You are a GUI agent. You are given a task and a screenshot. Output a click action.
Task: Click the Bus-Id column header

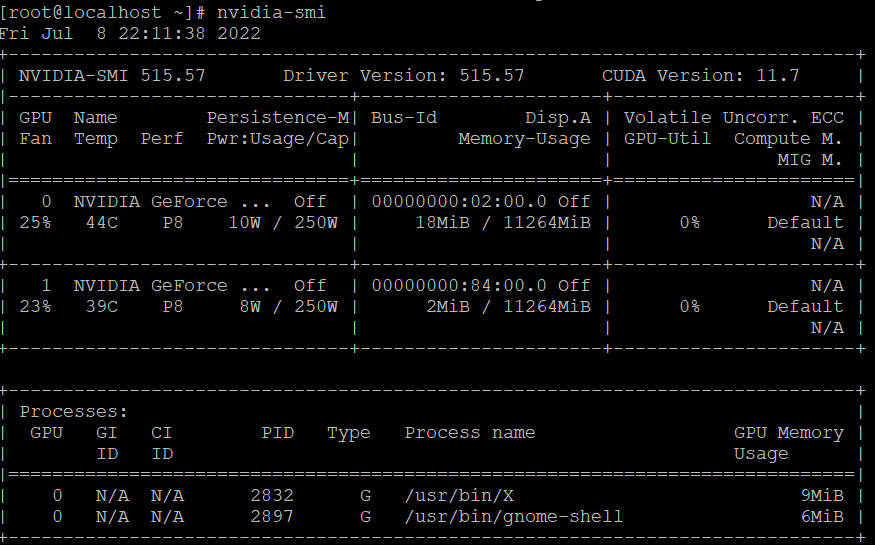(403, 117)
